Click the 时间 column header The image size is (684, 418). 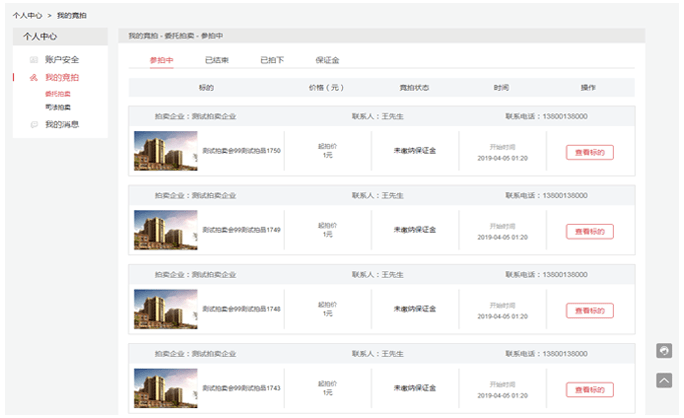click(501, 88)
